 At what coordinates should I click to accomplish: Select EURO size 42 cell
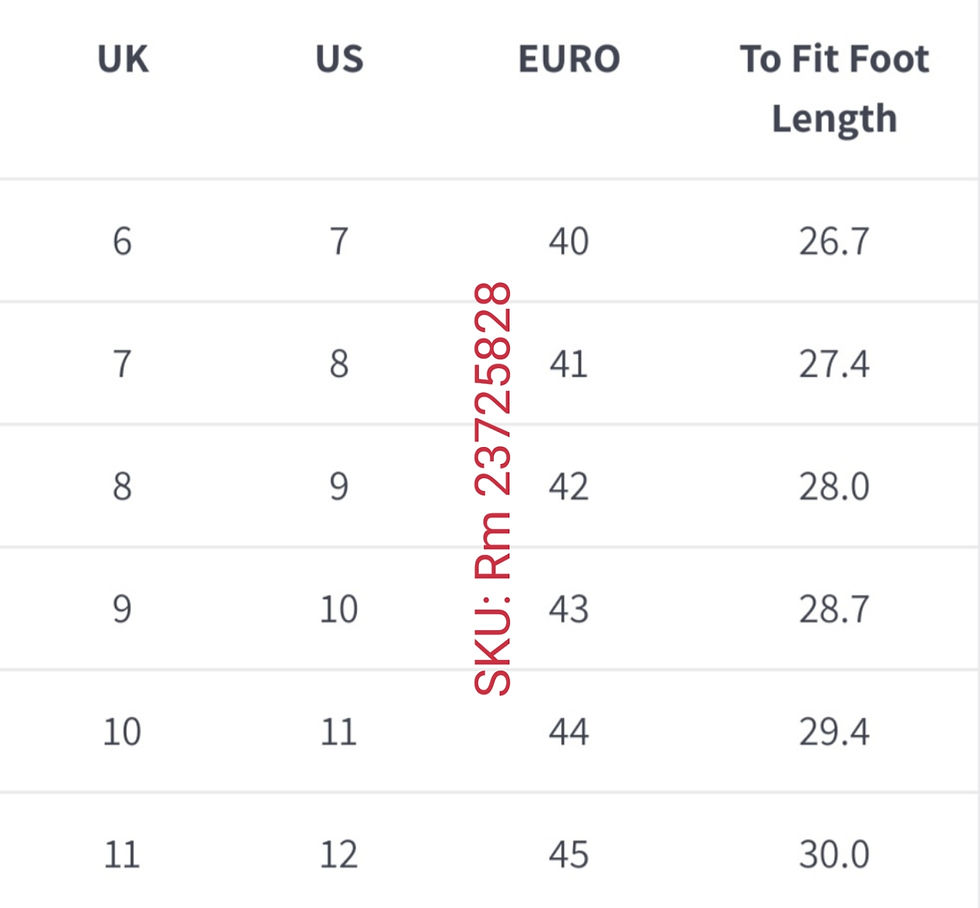coord(568,487)
